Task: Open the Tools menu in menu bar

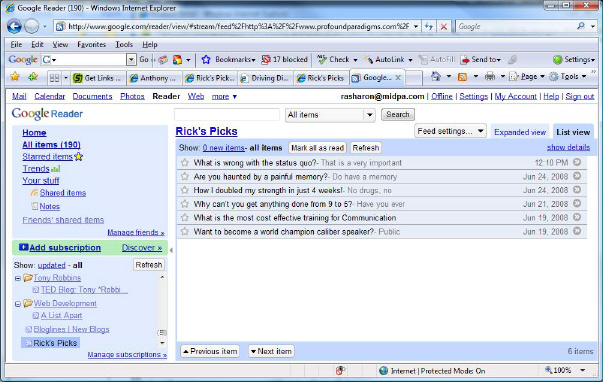Action: tap(124, 45)
